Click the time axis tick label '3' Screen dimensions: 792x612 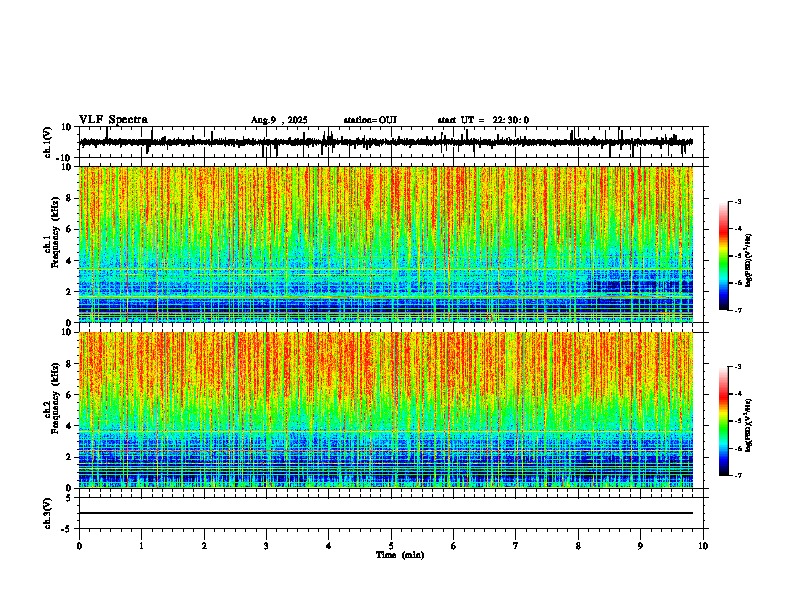pos(266,546)
